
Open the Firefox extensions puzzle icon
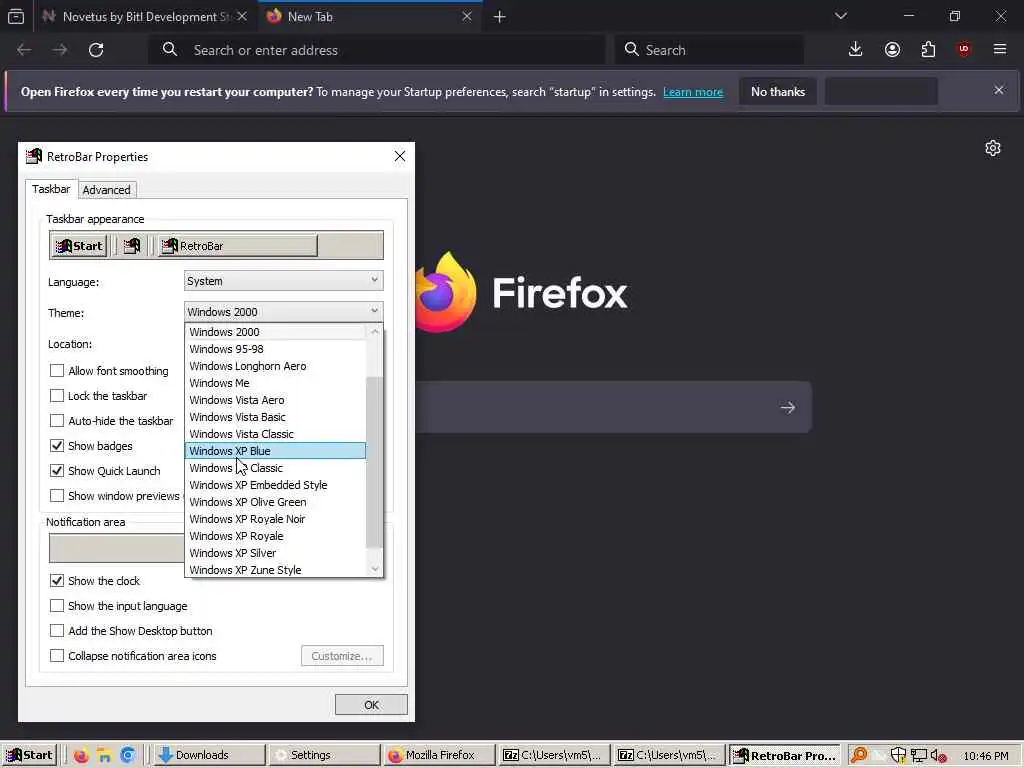(x=928, y=50)
